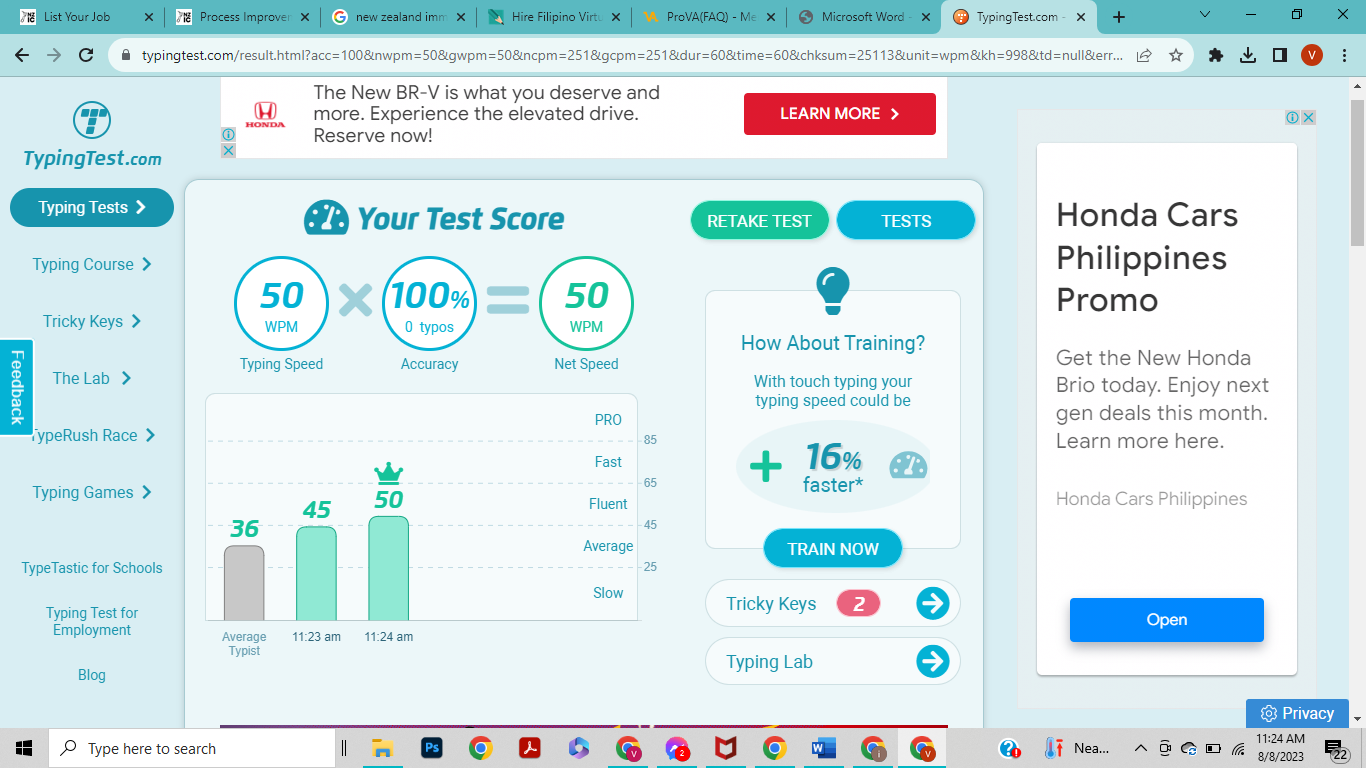Click the arrow icon beside Typing Lab
1366x768 pixels.
(932, 661)
